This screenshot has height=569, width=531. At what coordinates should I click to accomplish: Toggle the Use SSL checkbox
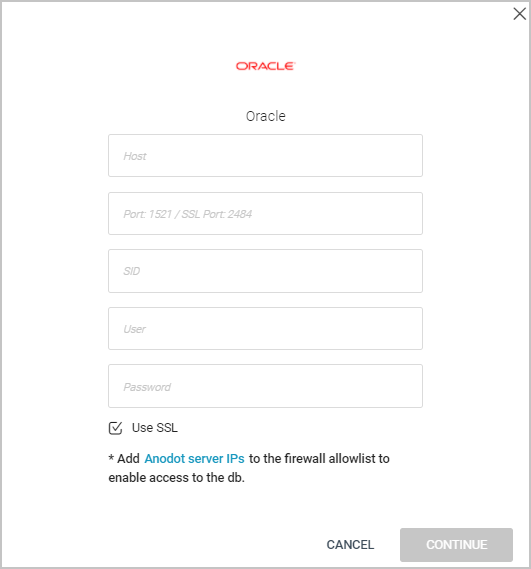pyautogui.click(x=115, y=428)
